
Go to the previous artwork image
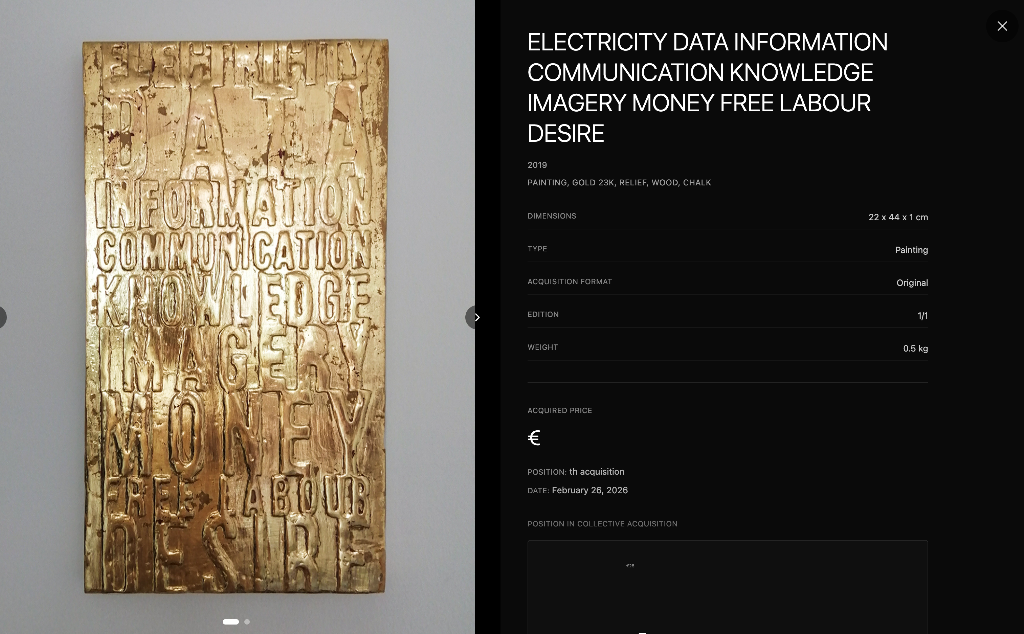[2, 317]
